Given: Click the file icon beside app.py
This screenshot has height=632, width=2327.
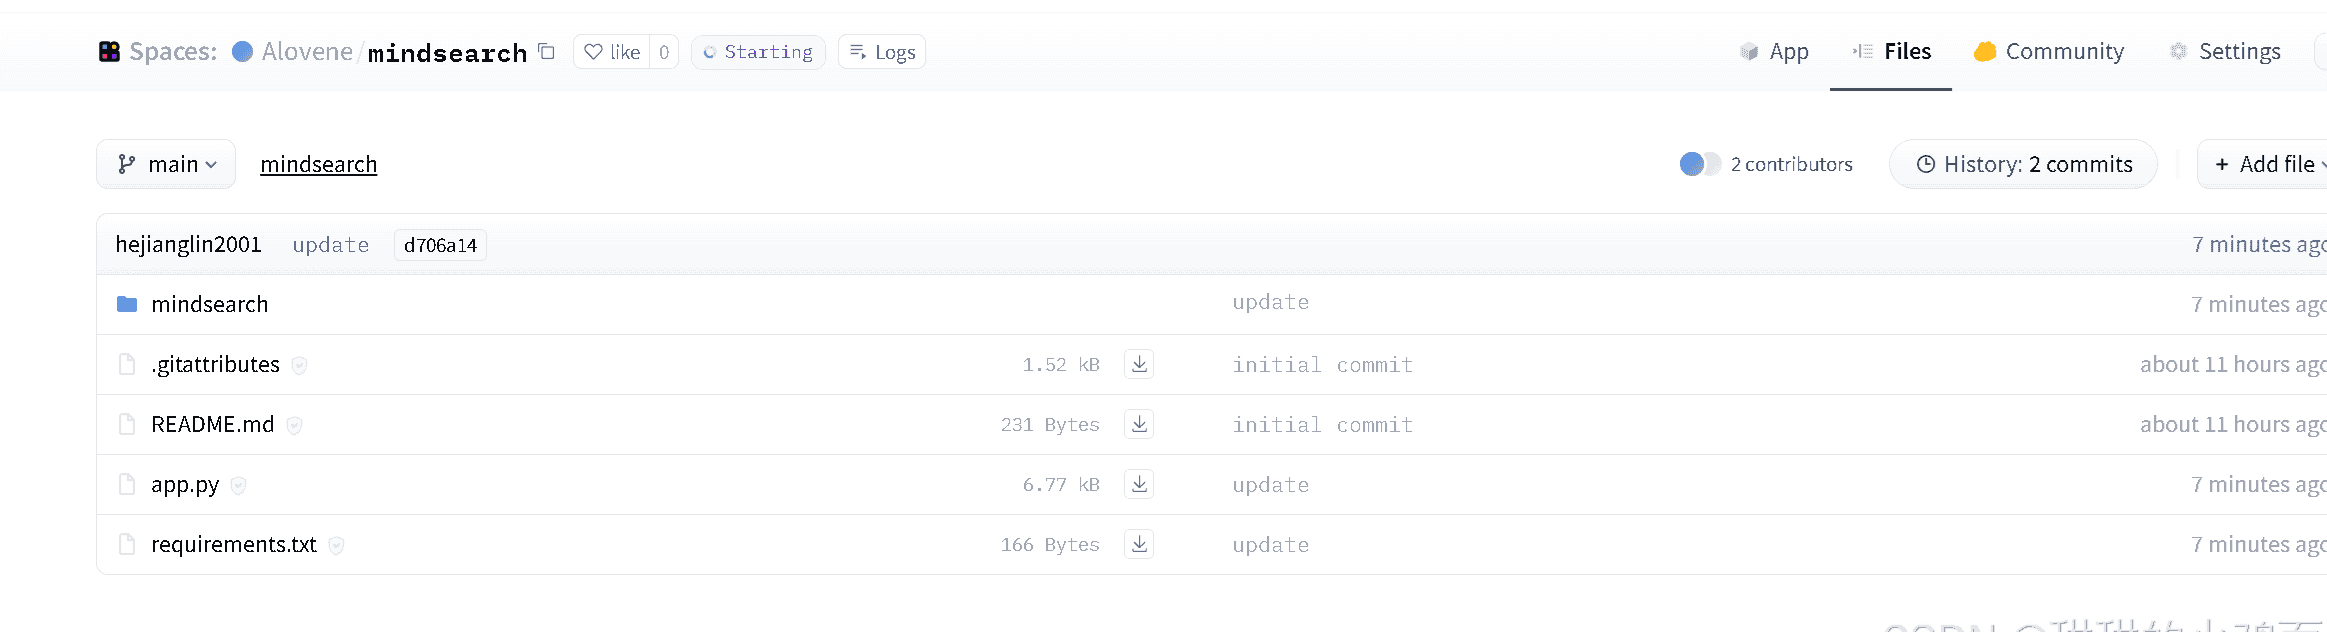Looking at the screenshot, I should [x=127, y=485].
